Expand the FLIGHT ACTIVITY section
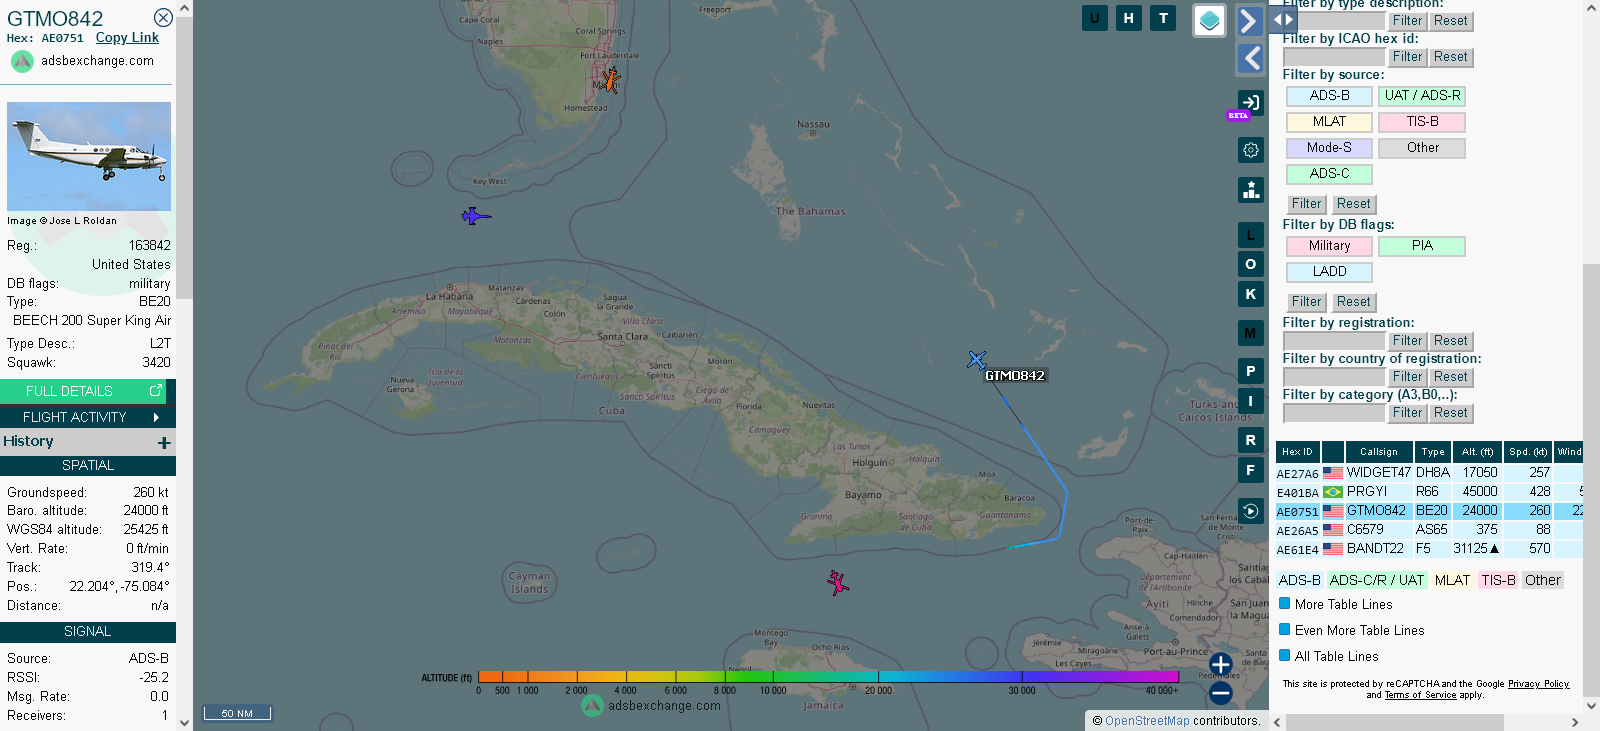The height and width of the screenshot is (731, 1600). [x=88, y=417]
